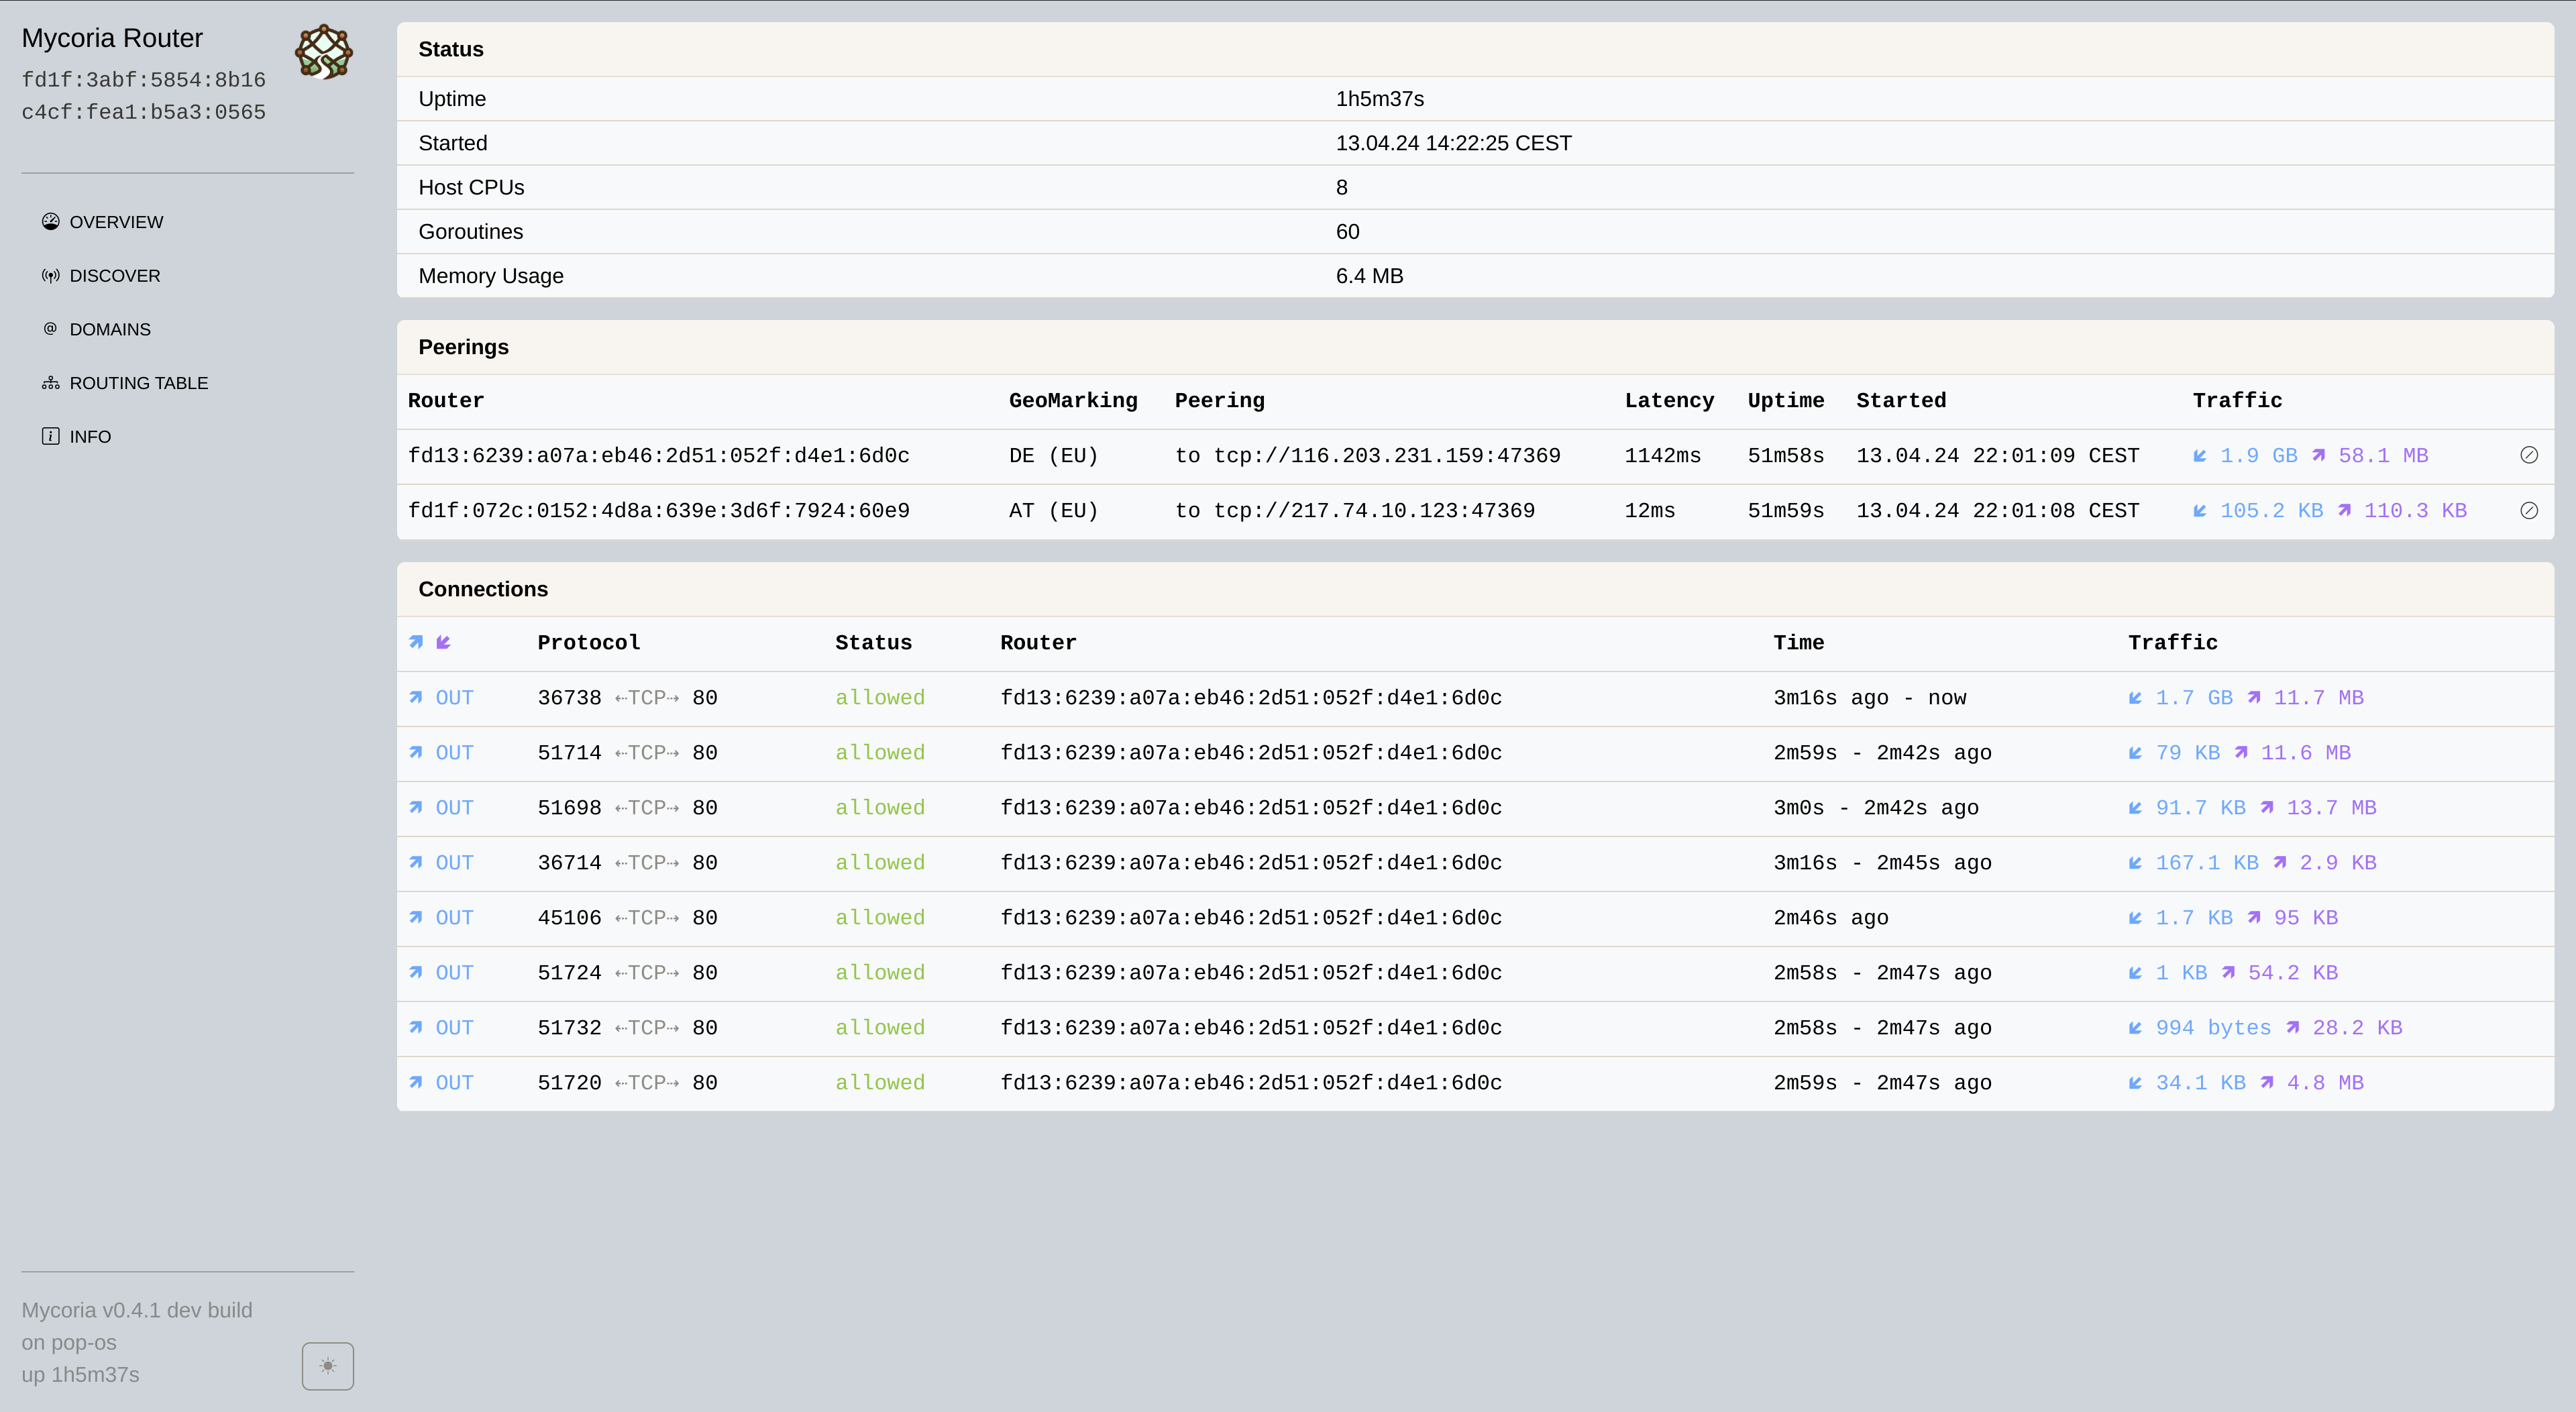Click incoming arrow icon in Connections header
The height and width of the screenshot is (1412, 2576).
[x=443, y=642]
